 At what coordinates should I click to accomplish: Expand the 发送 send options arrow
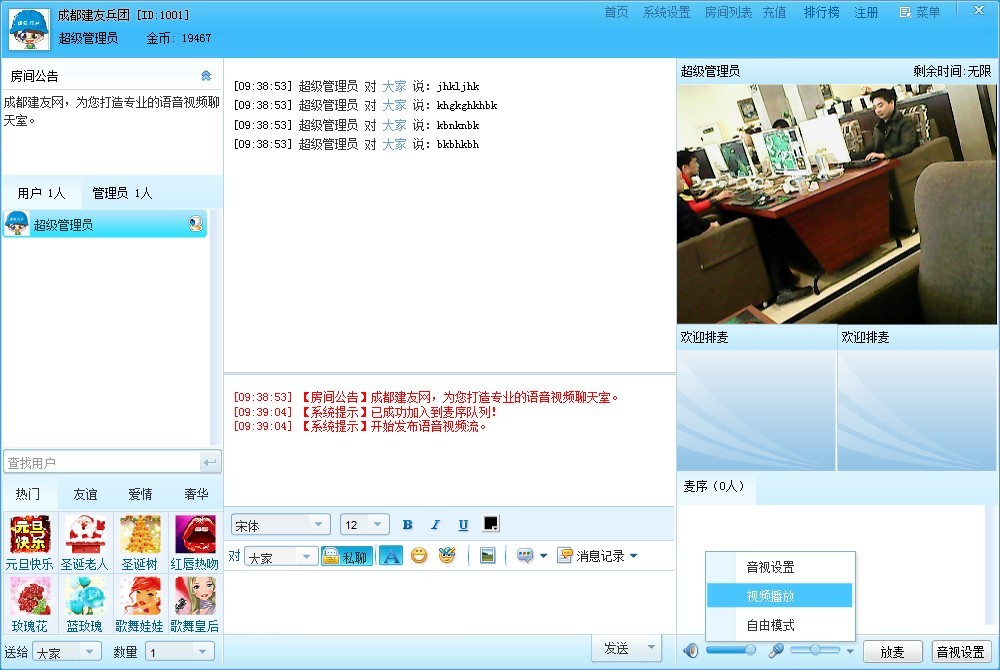651,648
